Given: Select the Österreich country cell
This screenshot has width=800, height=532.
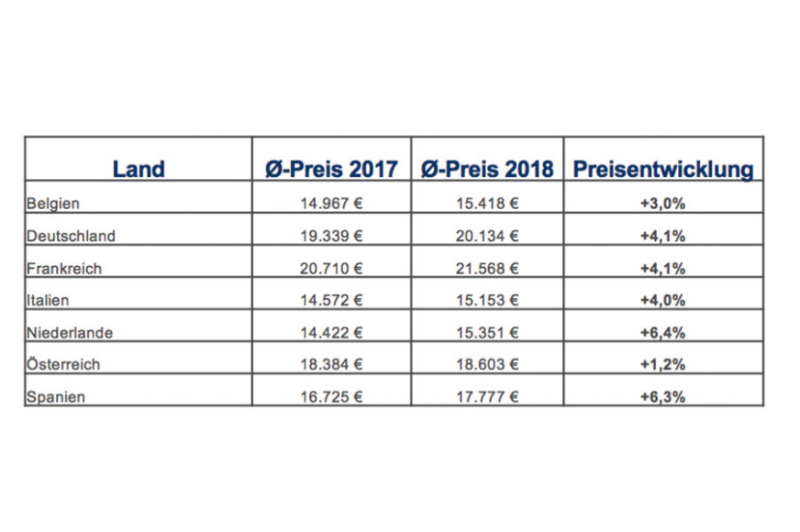Looking at the screenshot, I should point(63,366).
